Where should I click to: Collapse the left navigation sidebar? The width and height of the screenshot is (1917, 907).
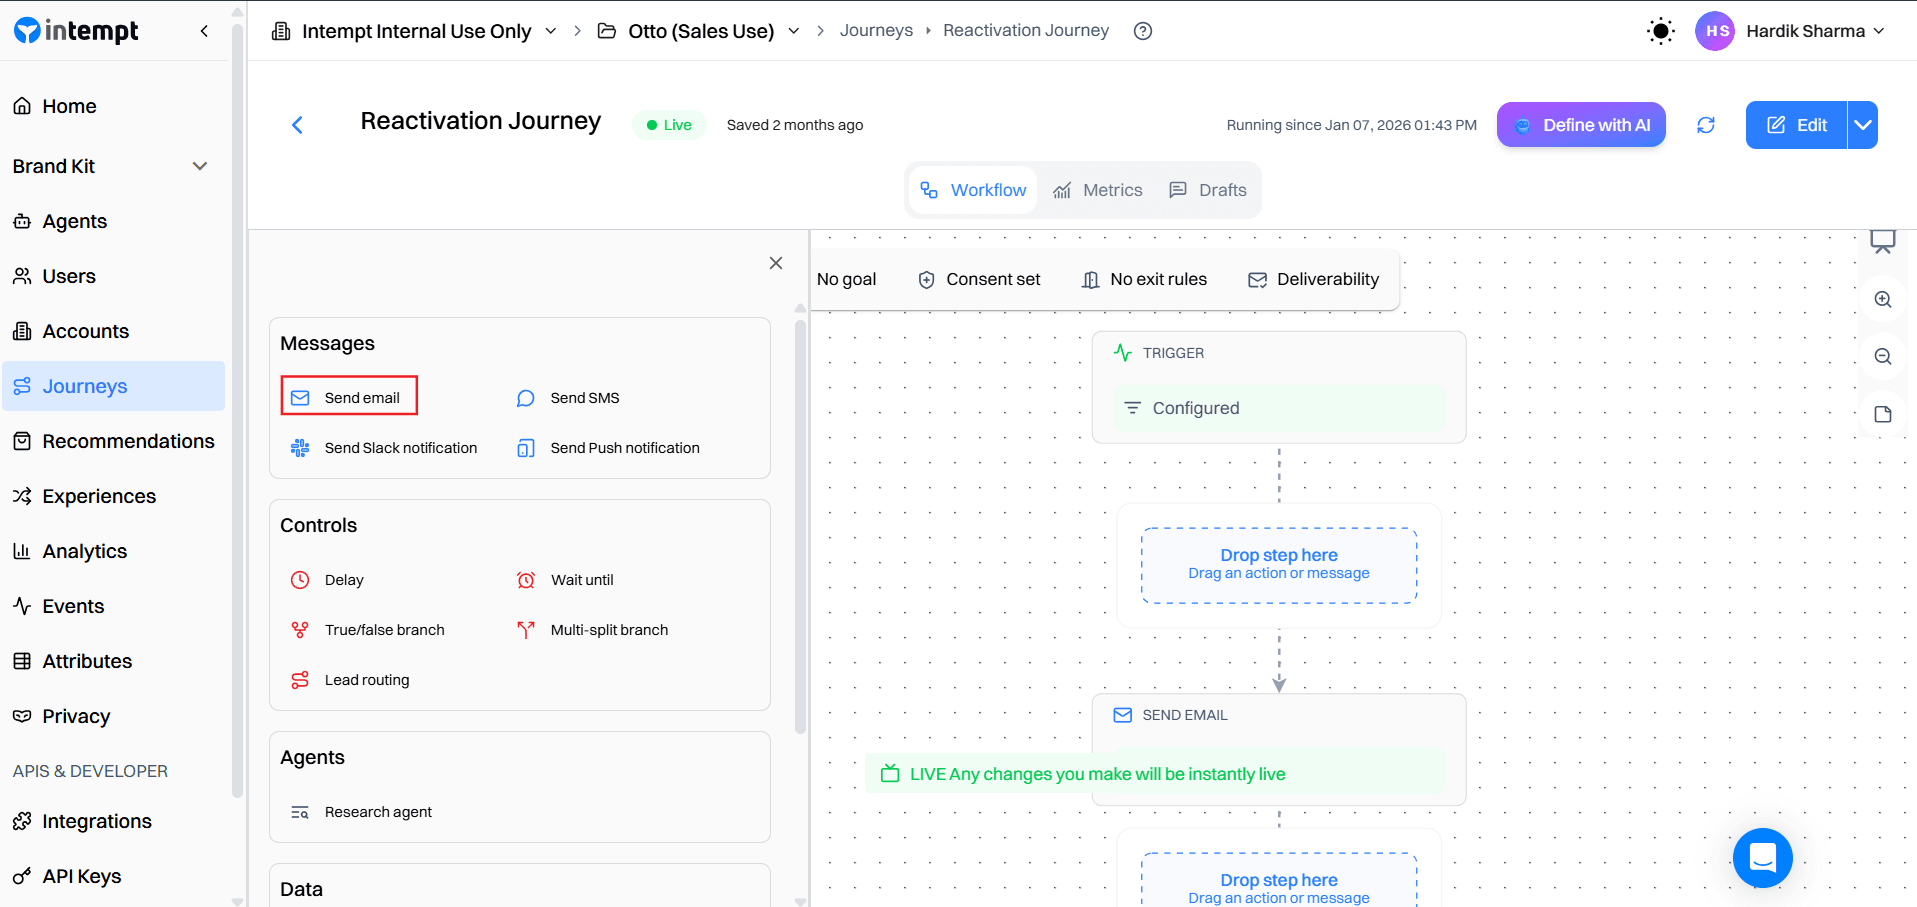[204, 30]
